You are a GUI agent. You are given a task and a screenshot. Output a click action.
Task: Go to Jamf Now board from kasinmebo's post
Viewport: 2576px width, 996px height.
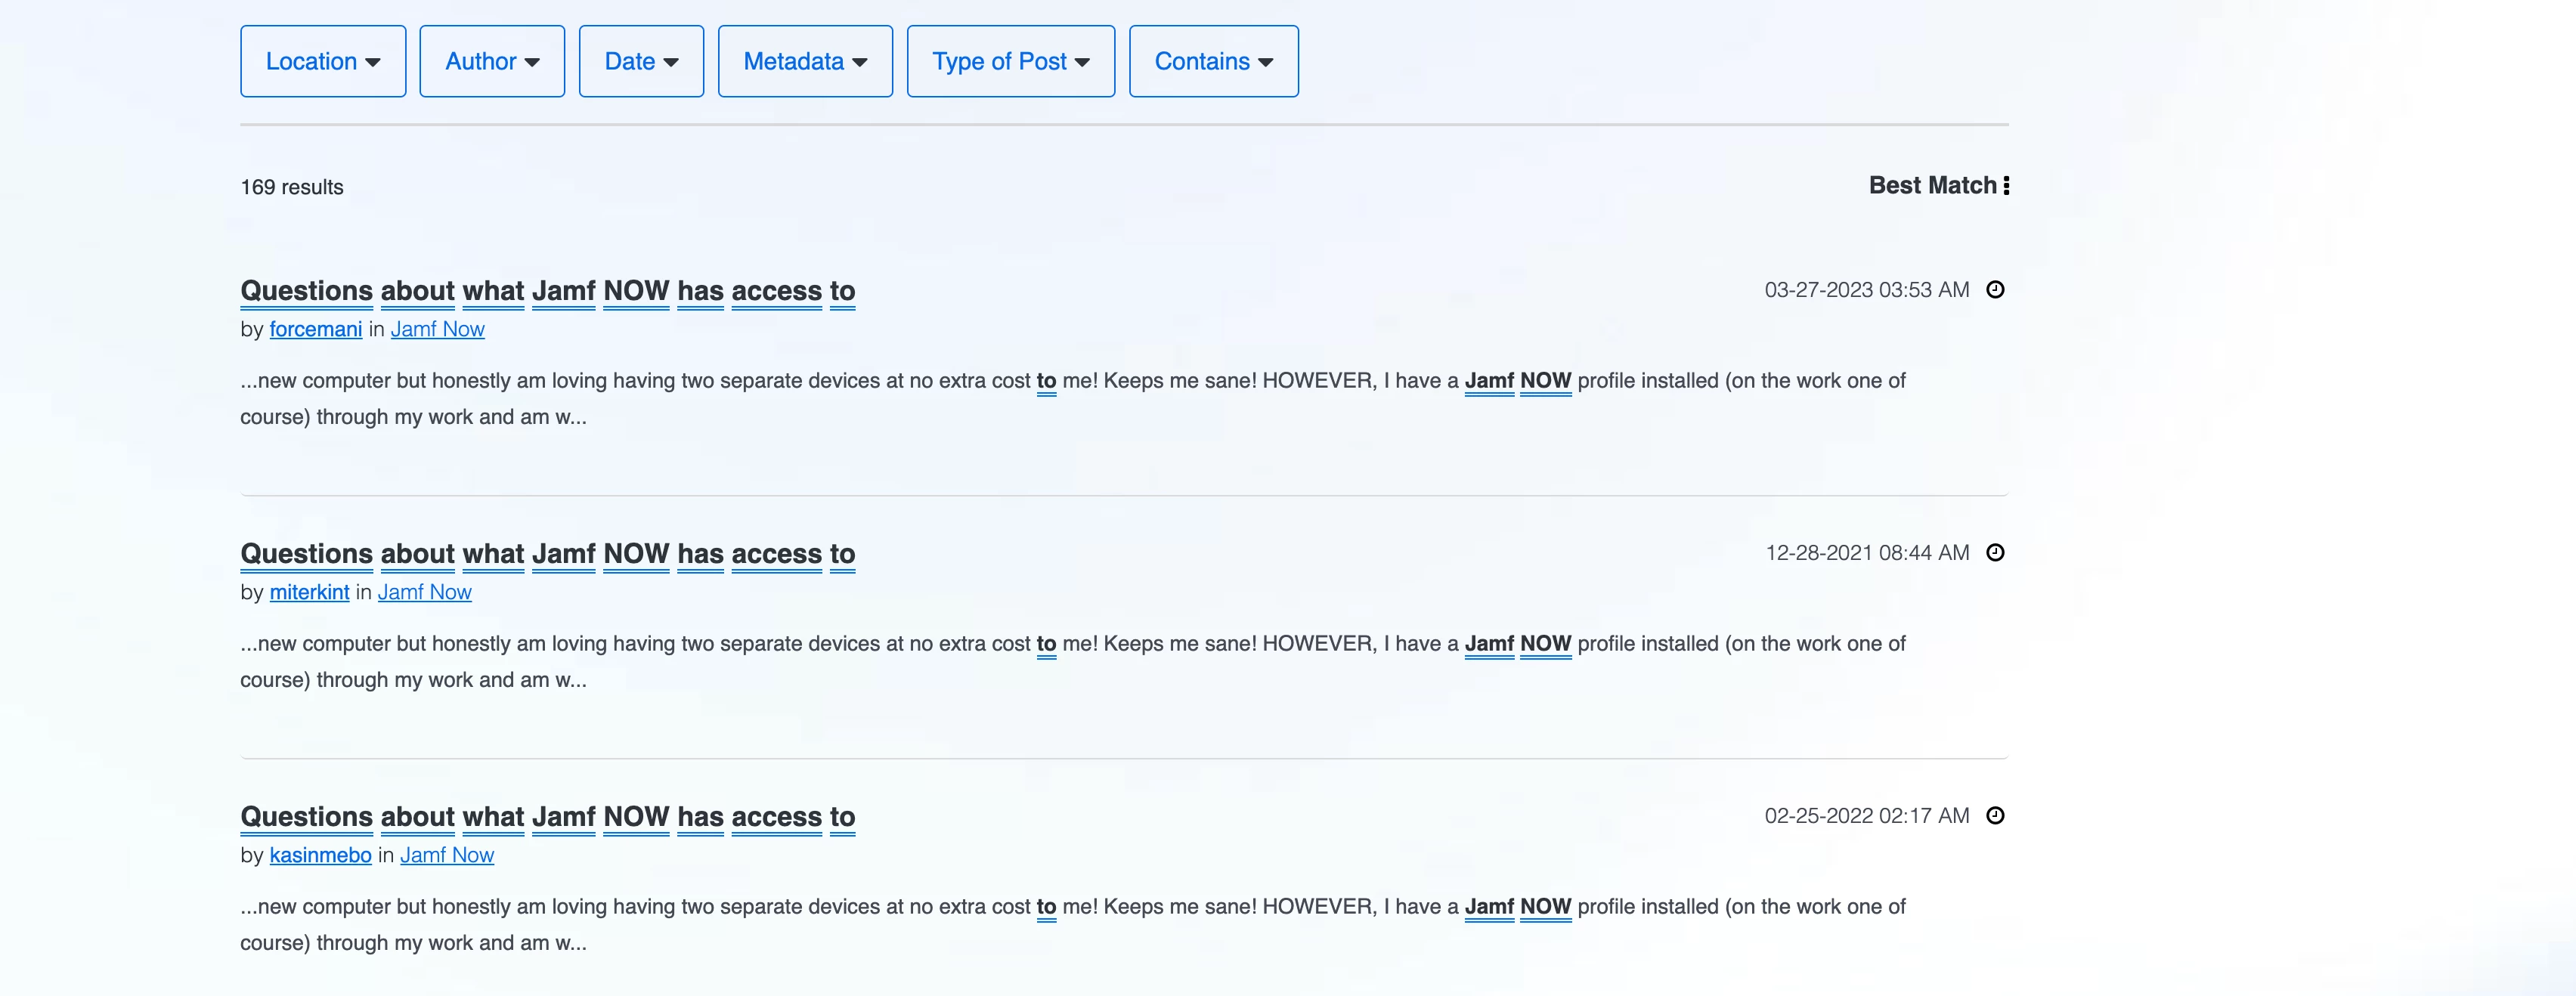447,855
